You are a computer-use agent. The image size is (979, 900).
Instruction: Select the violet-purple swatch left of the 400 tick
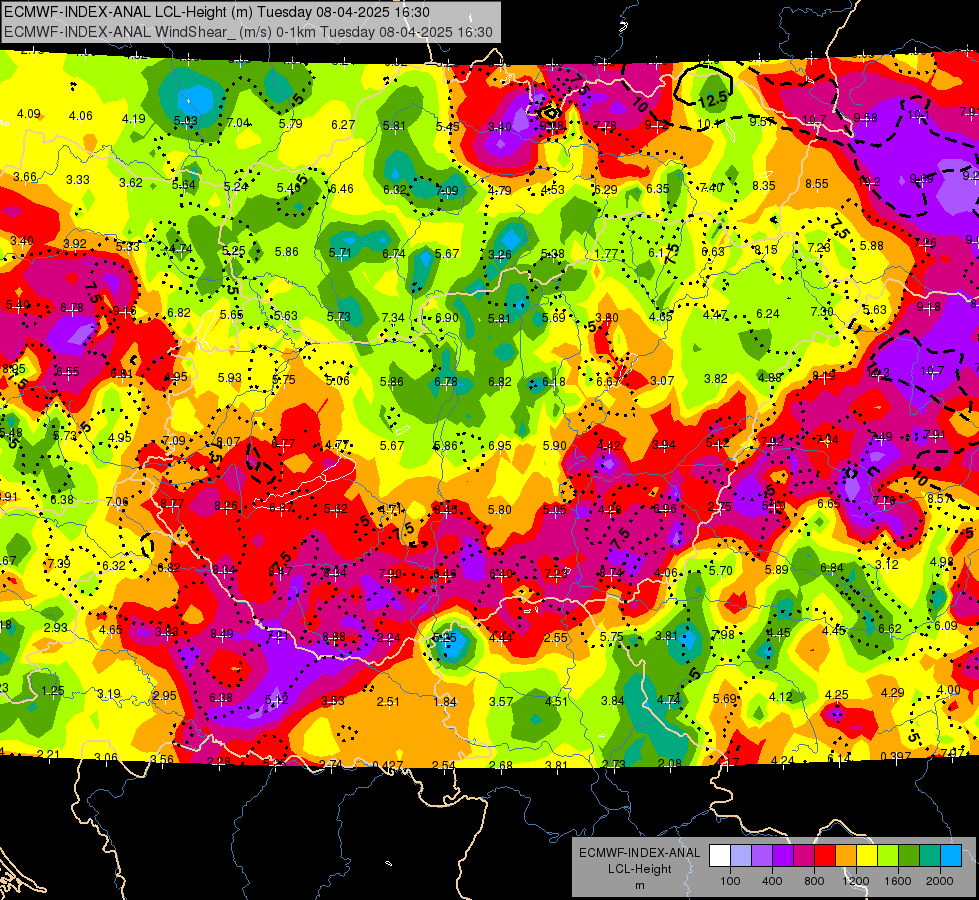(x=762, y=856)
